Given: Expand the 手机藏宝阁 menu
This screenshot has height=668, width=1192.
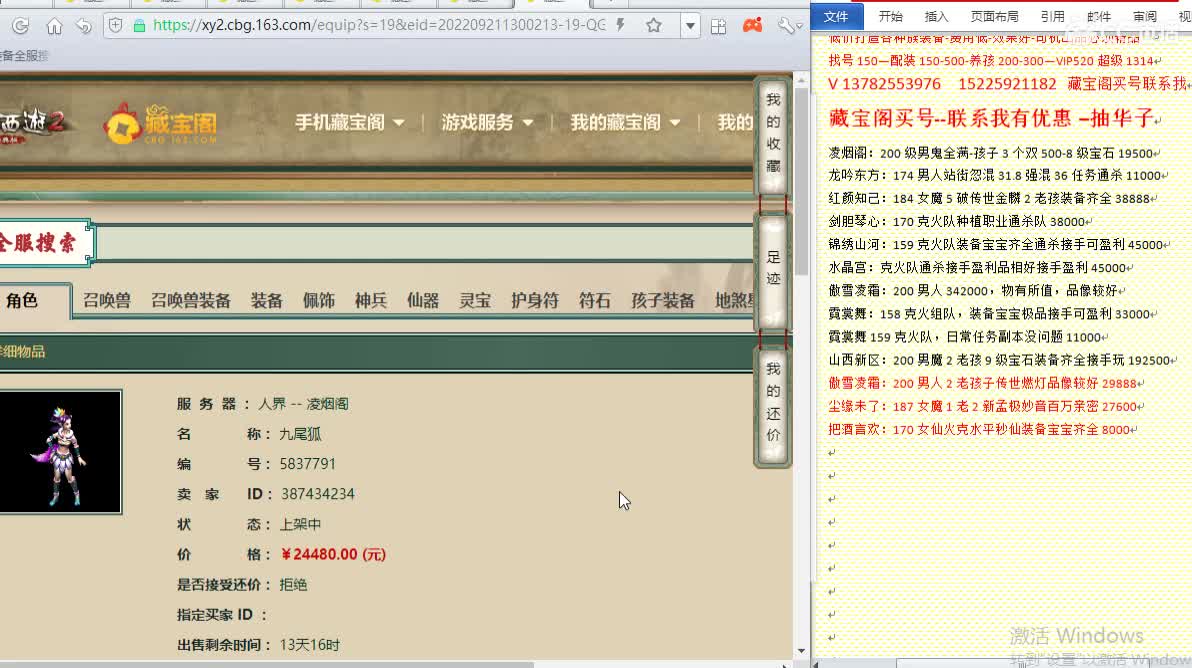Looking at the screenshot, I should [350, 122].
